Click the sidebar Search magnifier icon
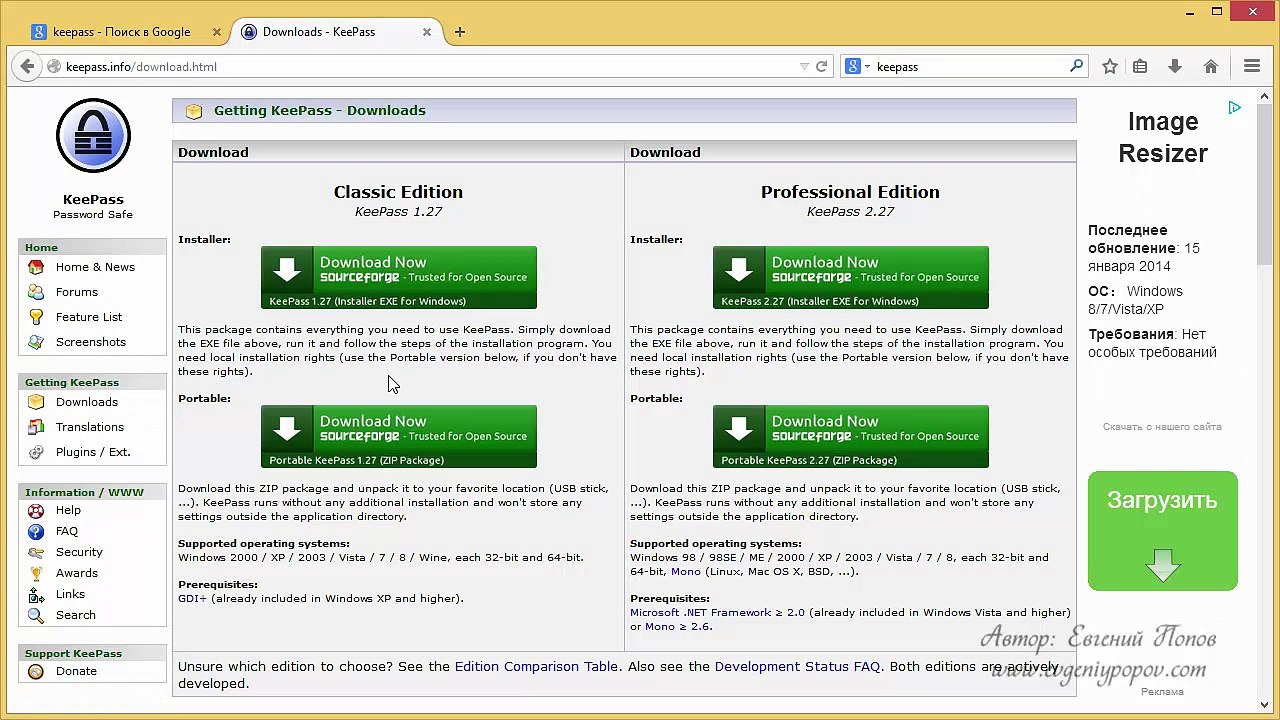This screenshot has height=720, width=1280. click(x=36, y=615)
